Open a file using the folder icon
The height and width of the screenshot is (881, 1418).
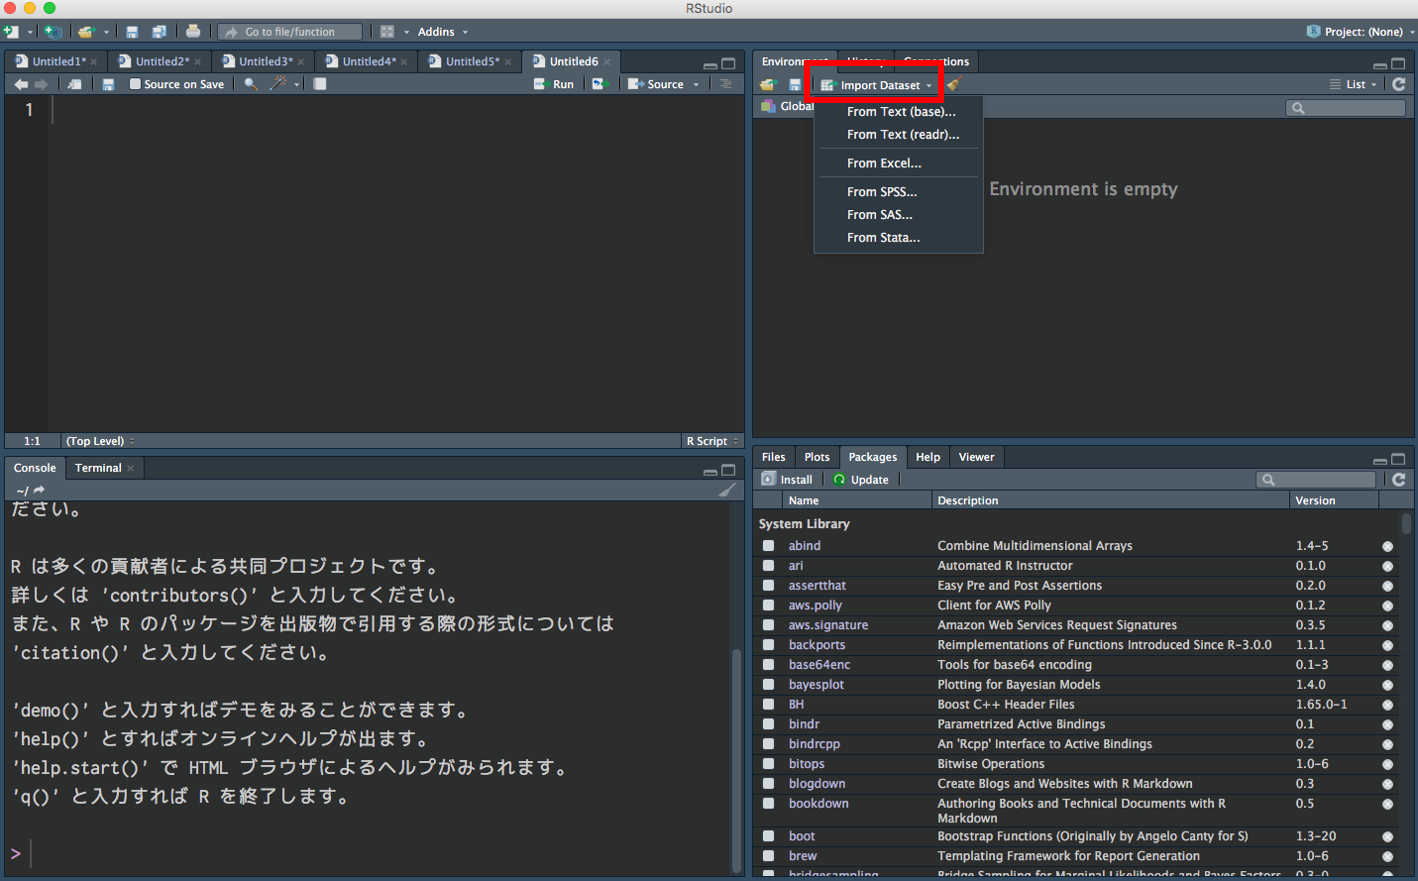click(x=86, y=31)
